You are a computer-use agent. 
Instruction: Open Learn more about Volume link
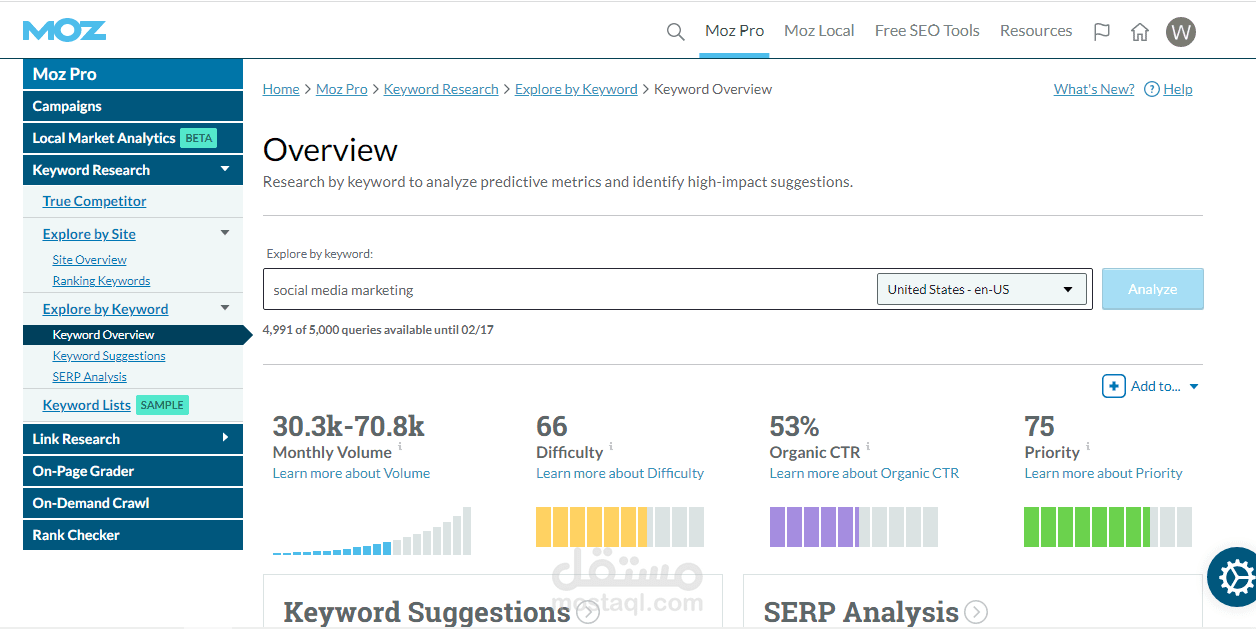pyautogui.click(x=351, y=473)
